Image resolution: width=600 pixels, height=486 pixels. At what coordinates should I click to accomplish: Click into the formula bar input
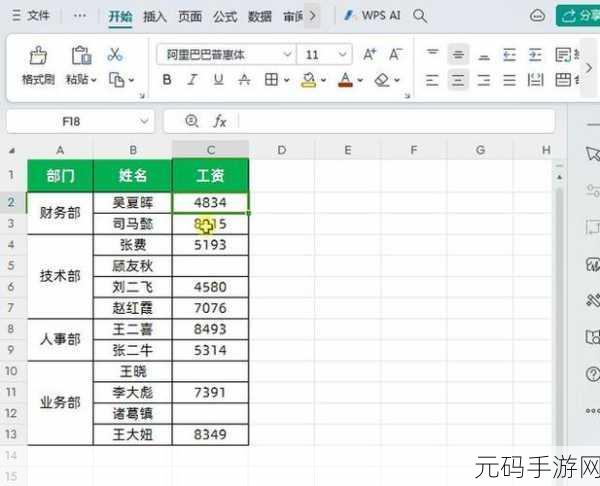tap(396, 122)
